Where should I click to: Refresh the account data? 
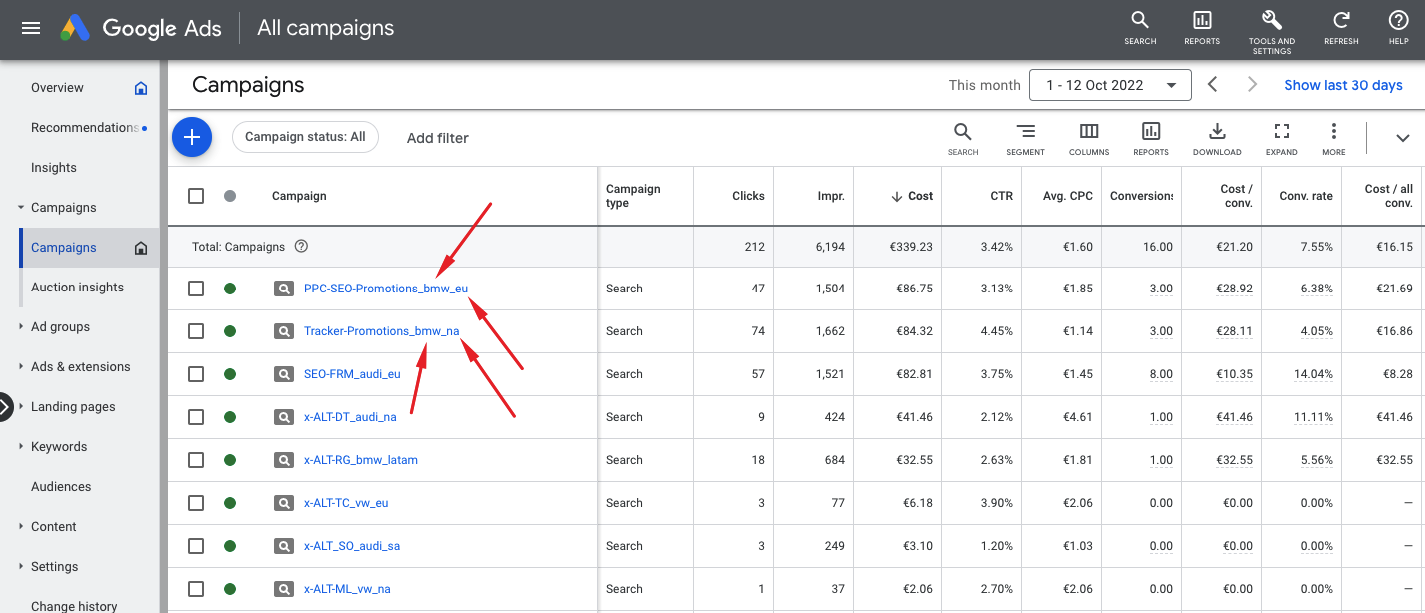(x=1341, y=28)
